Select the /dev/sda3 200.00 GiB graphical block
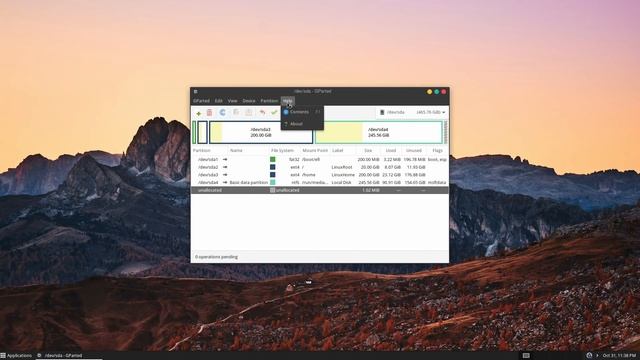640x360 pixels. (261, 132)
